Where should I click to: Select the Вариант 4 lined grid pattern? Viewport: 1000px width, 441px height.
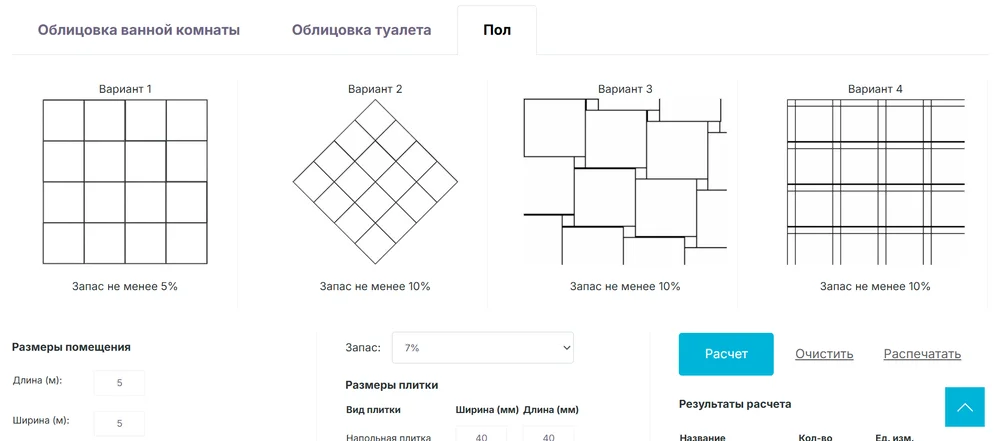pos(875,182)
